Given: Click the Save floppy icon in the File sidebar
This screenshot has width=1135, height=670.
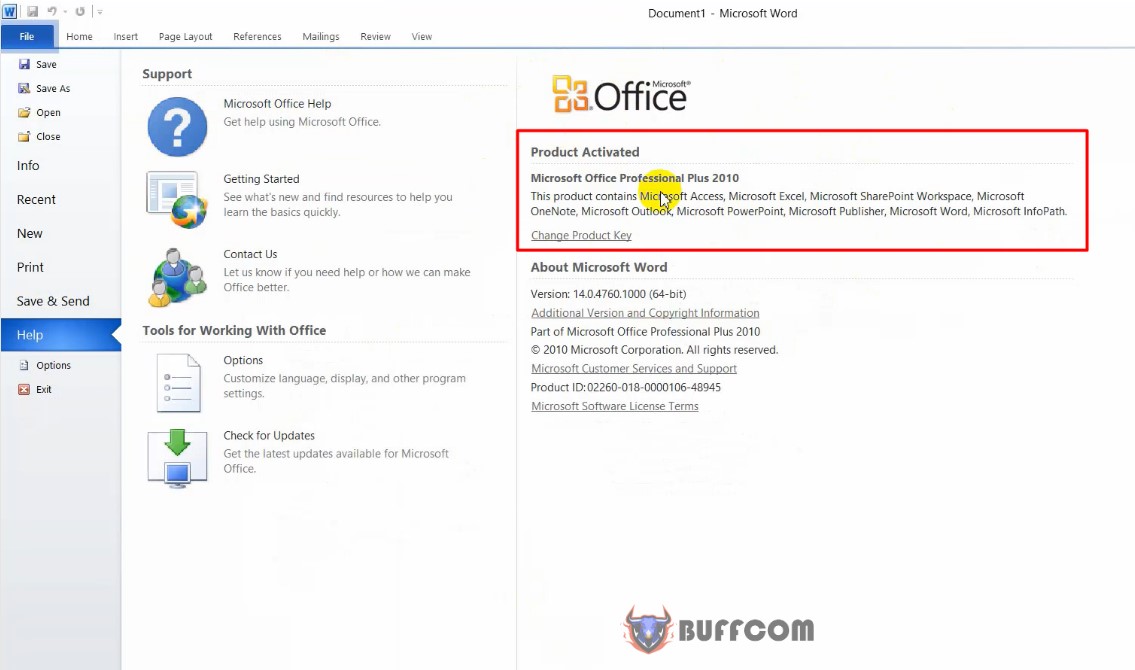Looking at the screenshot, I should pos(24,64).
